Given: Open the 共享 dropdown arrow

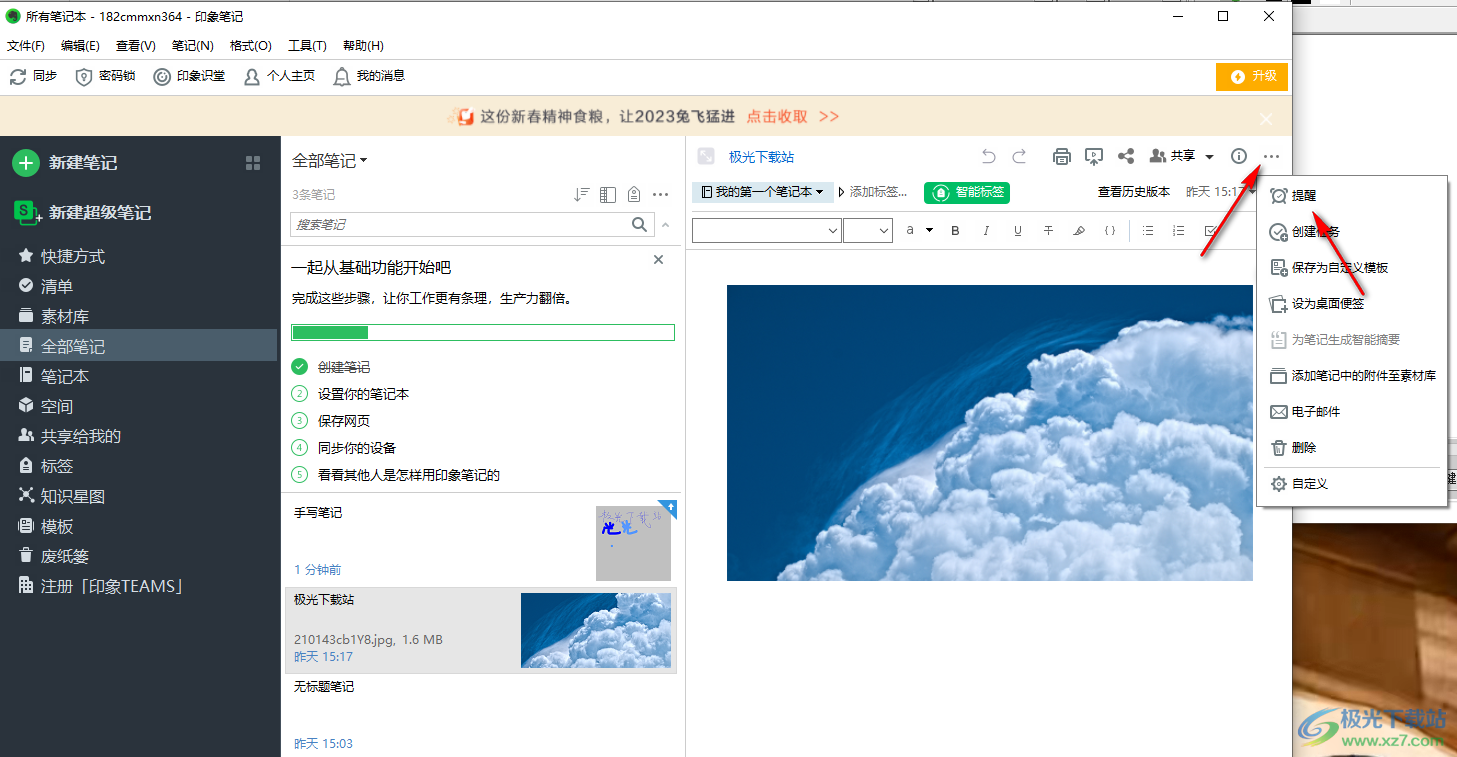Looking at the screenshot, I should [x=1209, y=157].
